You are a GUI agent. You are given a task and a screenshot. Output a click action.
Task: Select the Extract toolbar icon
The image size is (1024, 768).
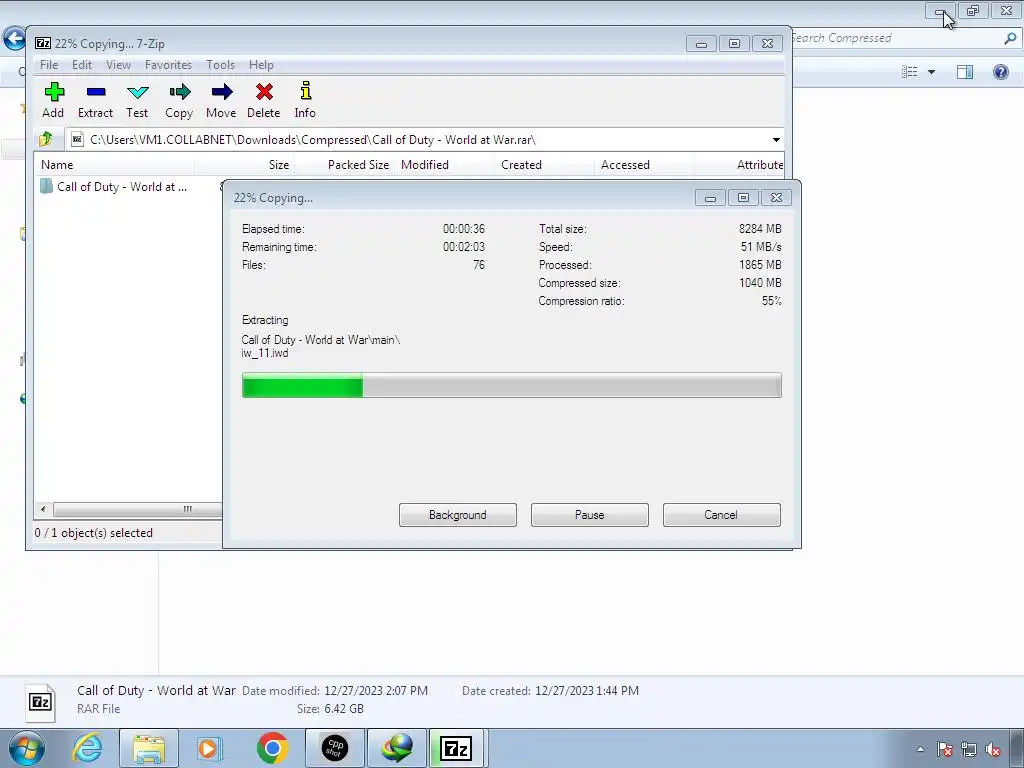(x=96, y=92)
